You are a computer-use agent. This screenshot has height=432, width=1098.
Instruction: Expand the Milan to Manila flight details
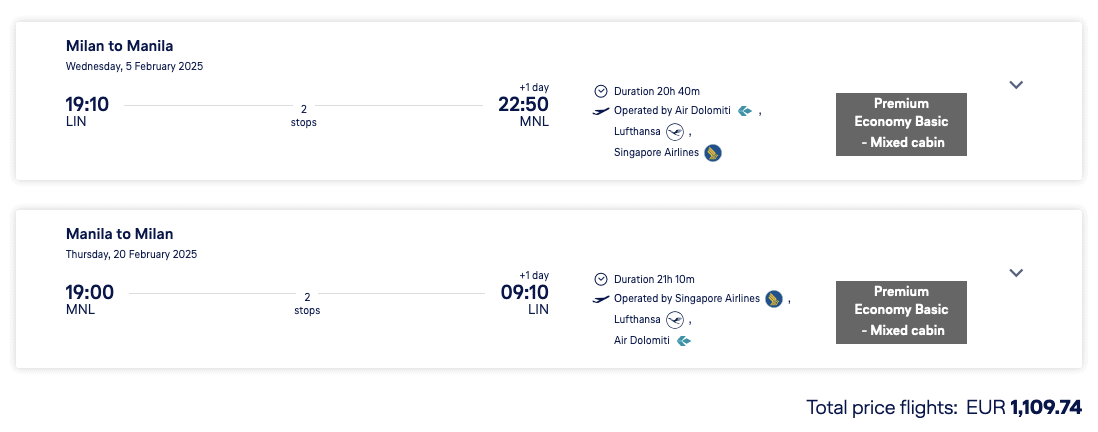pyautogui.click(x=1016, y=85)
